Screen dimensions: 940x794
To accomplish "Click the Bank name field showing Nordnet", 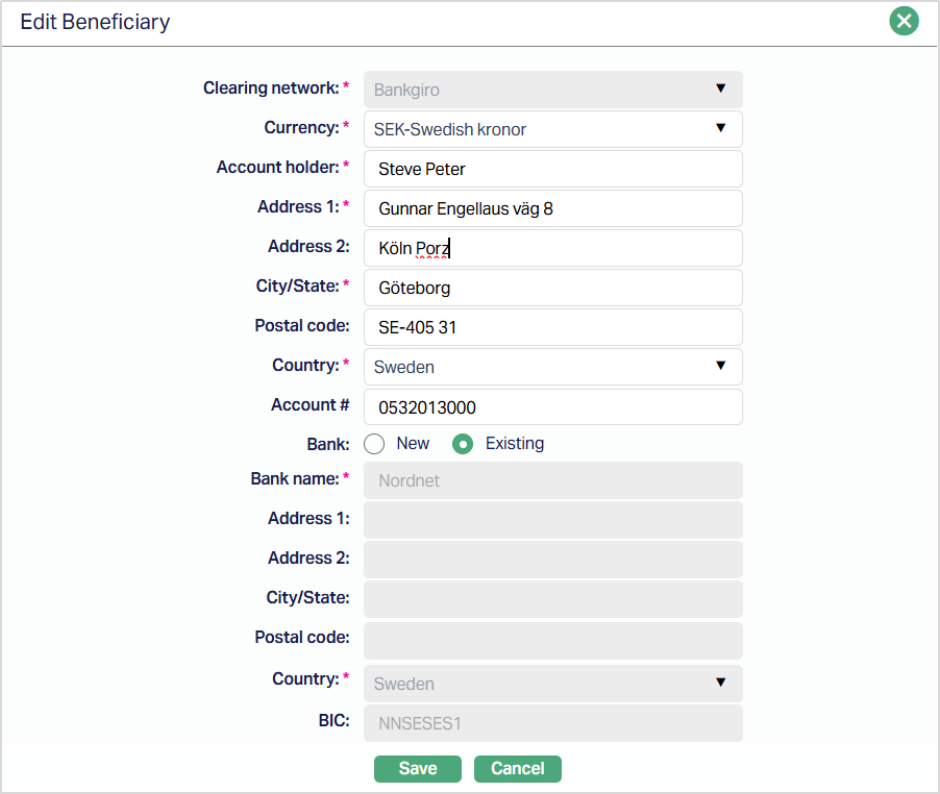I will 553,480.
